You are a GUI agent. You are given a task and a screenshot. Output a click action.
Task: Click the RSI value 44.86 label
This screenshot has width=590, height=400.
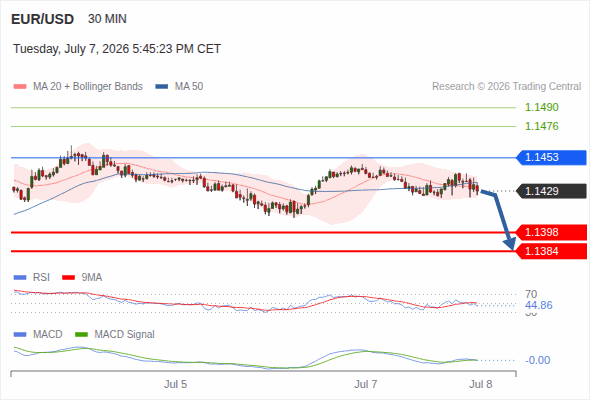(x=539, y=305)
